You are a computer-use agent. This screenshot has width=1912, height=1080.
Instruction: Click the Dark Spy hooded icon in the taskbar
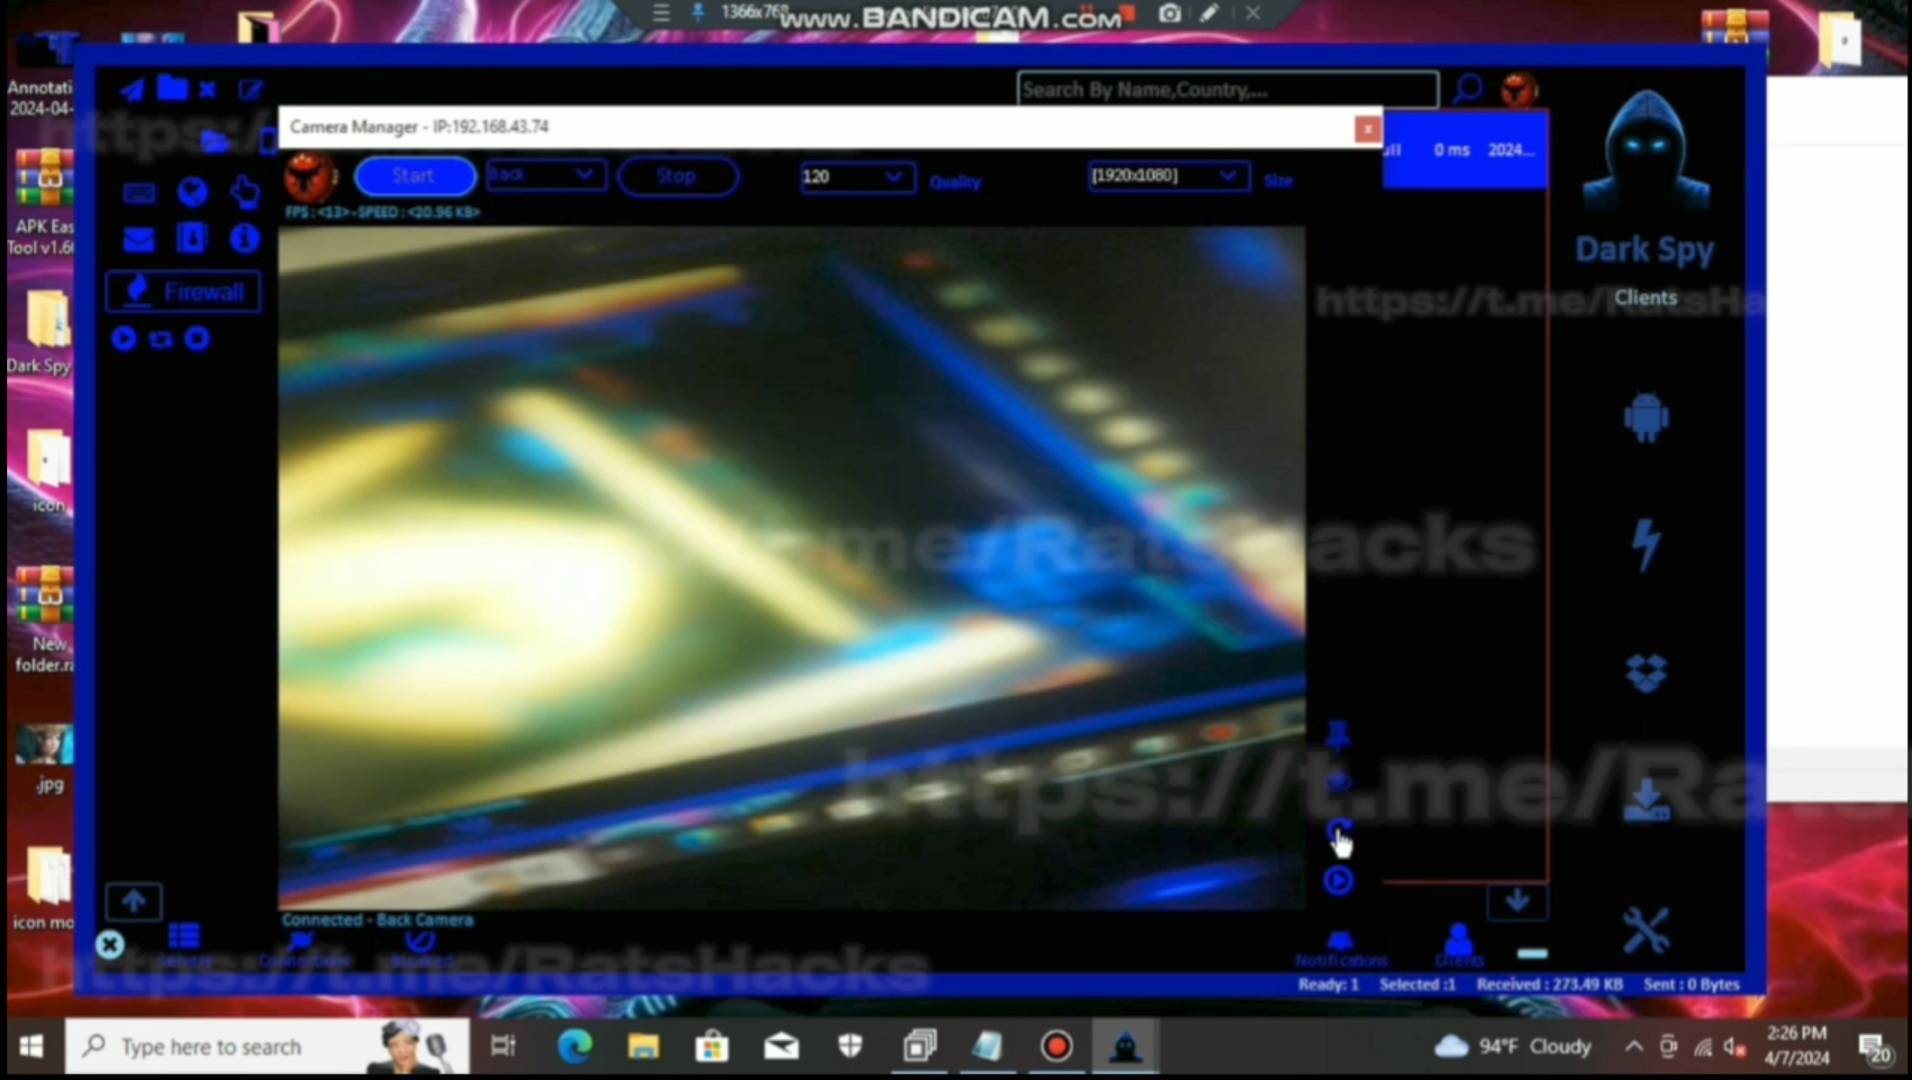1126,1047
